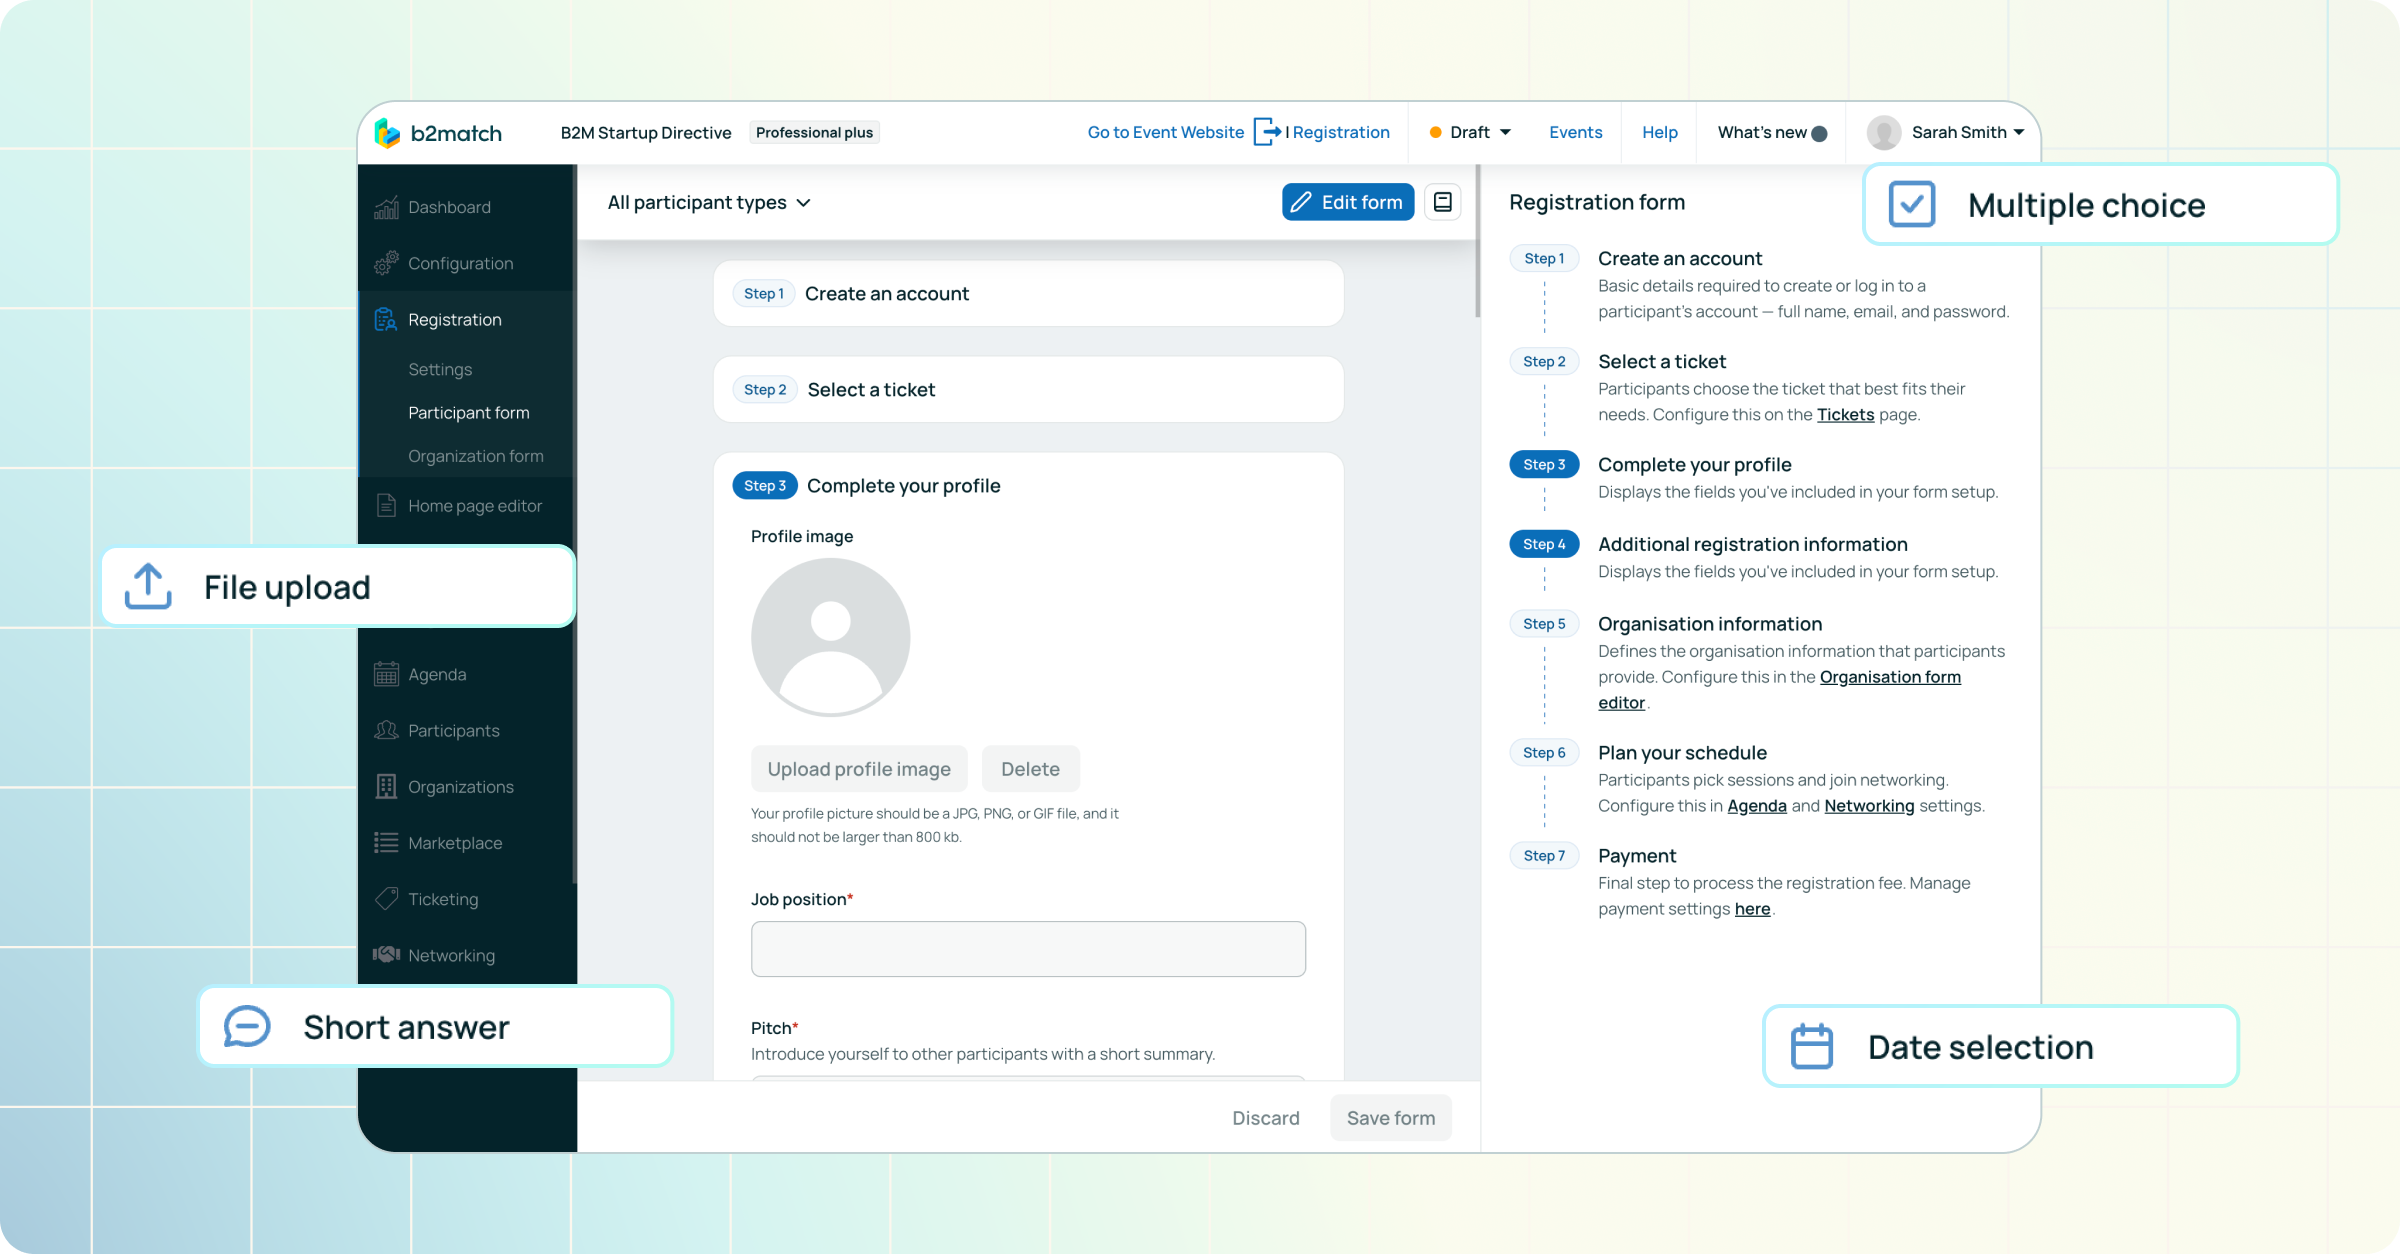Open the Events menu item

pos(1575,132)
